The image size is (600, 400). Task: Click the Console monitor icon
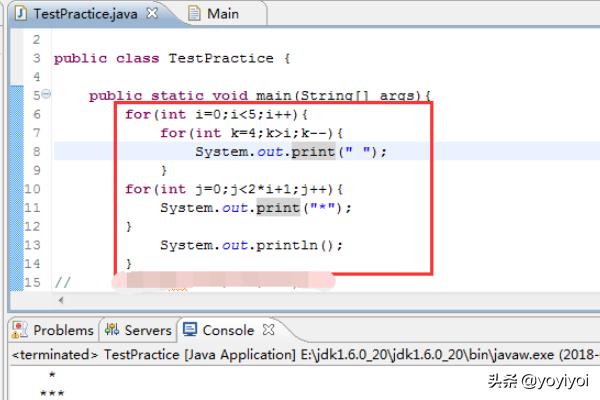(190, 329)
